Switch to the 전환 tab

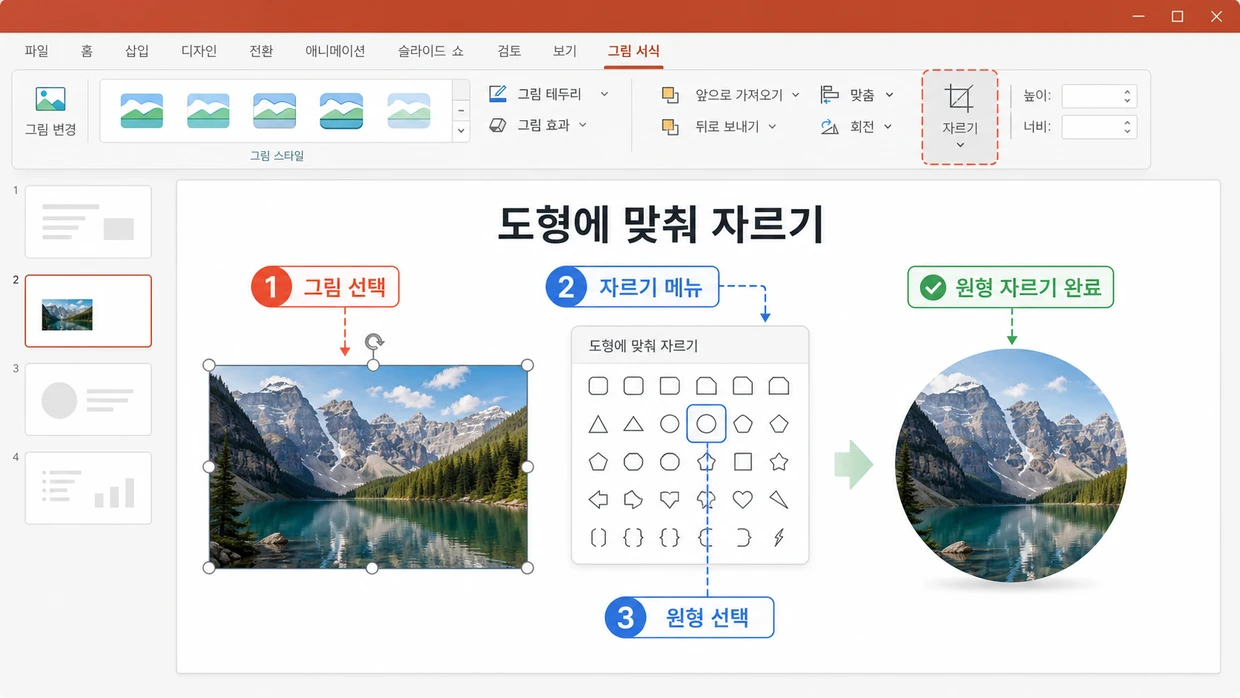[261, 51]
